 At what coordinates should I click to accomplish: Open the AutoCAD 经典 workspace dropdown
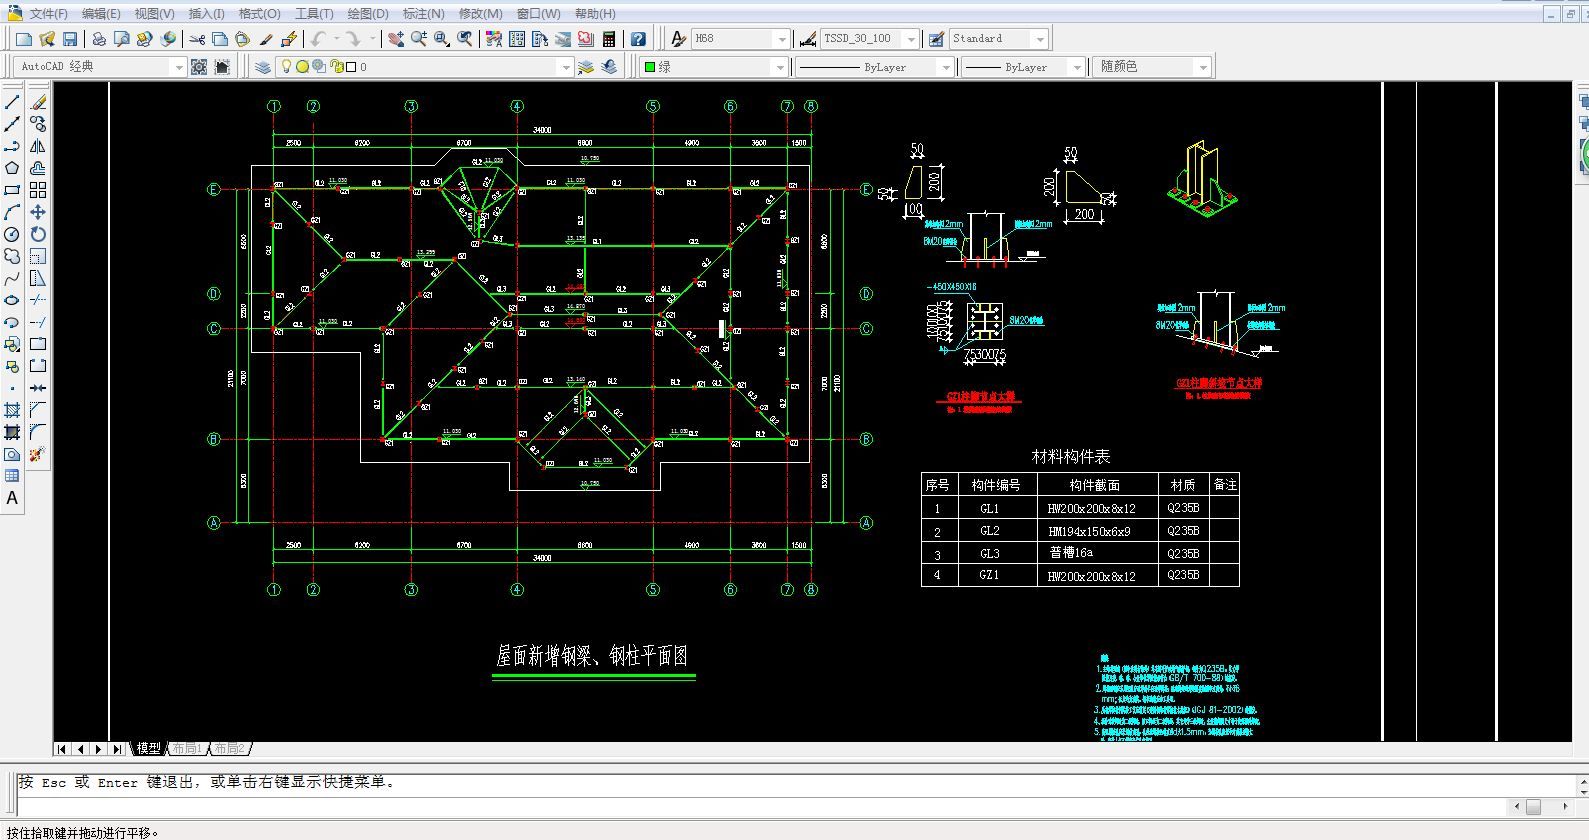[x=179, y=67]
